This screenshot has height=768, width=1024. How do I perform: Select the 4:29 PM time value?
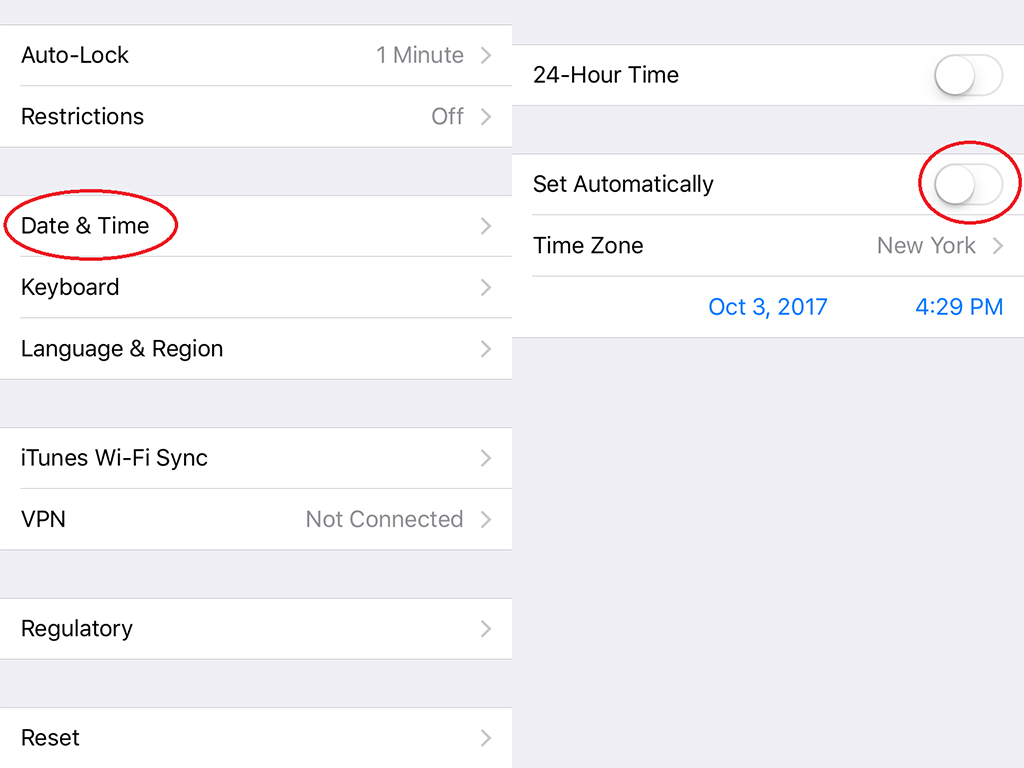(959, 307)
